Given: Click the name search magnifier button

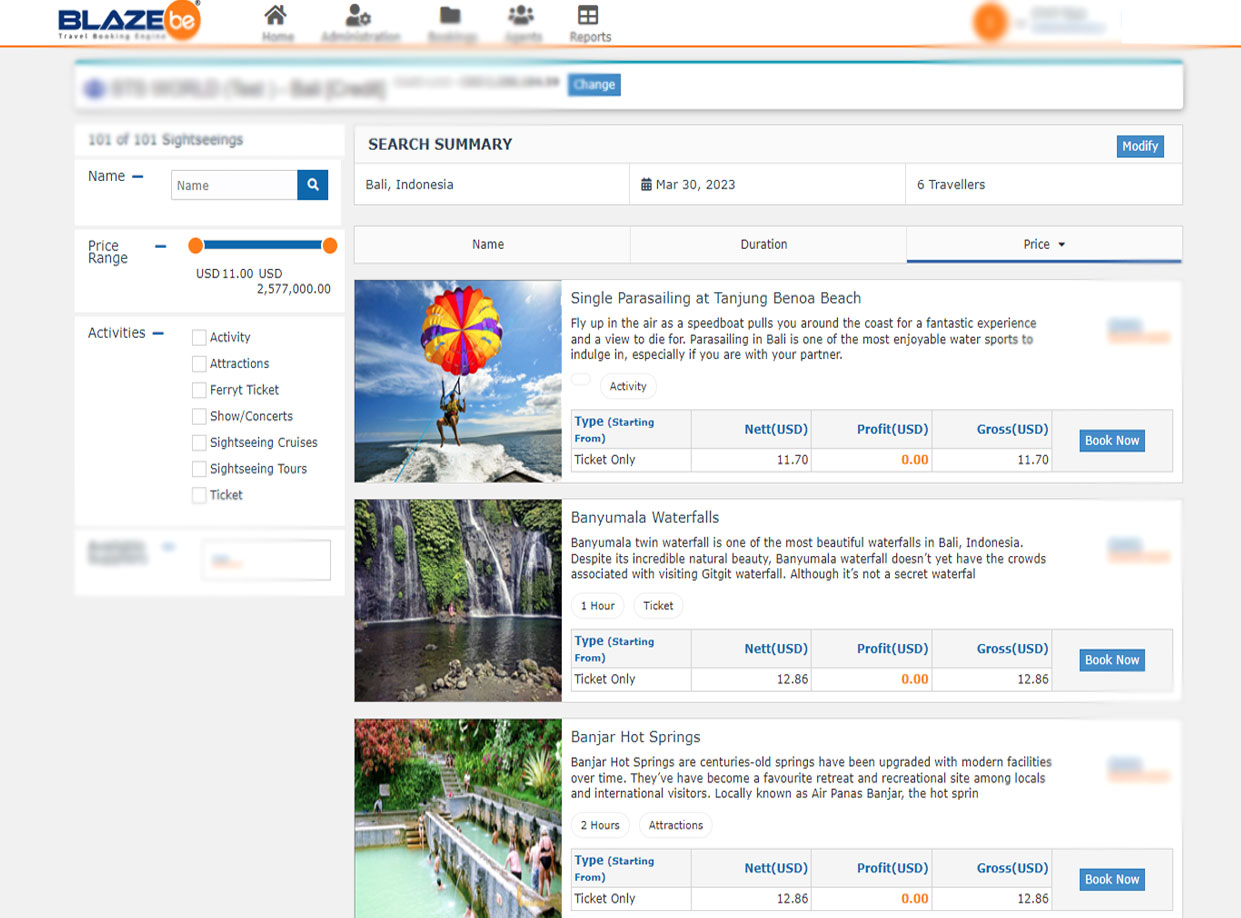Looking at the screenshot, I should (312, 185).
